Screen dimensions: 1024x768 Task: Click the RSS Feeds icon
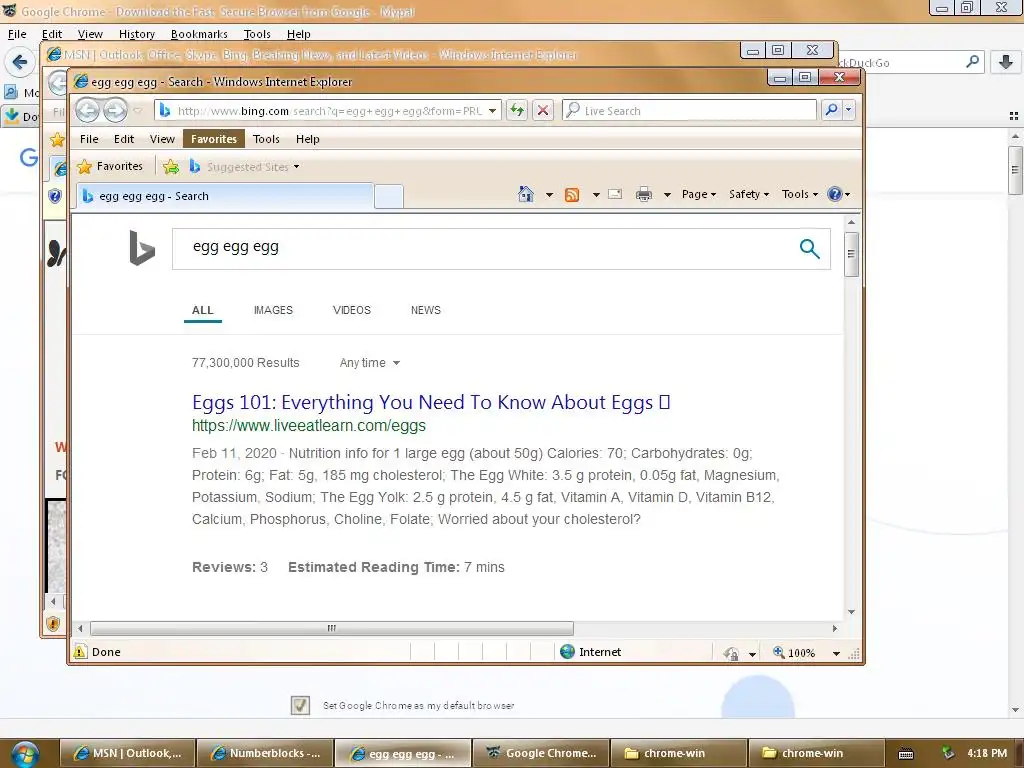click(572, 195)
